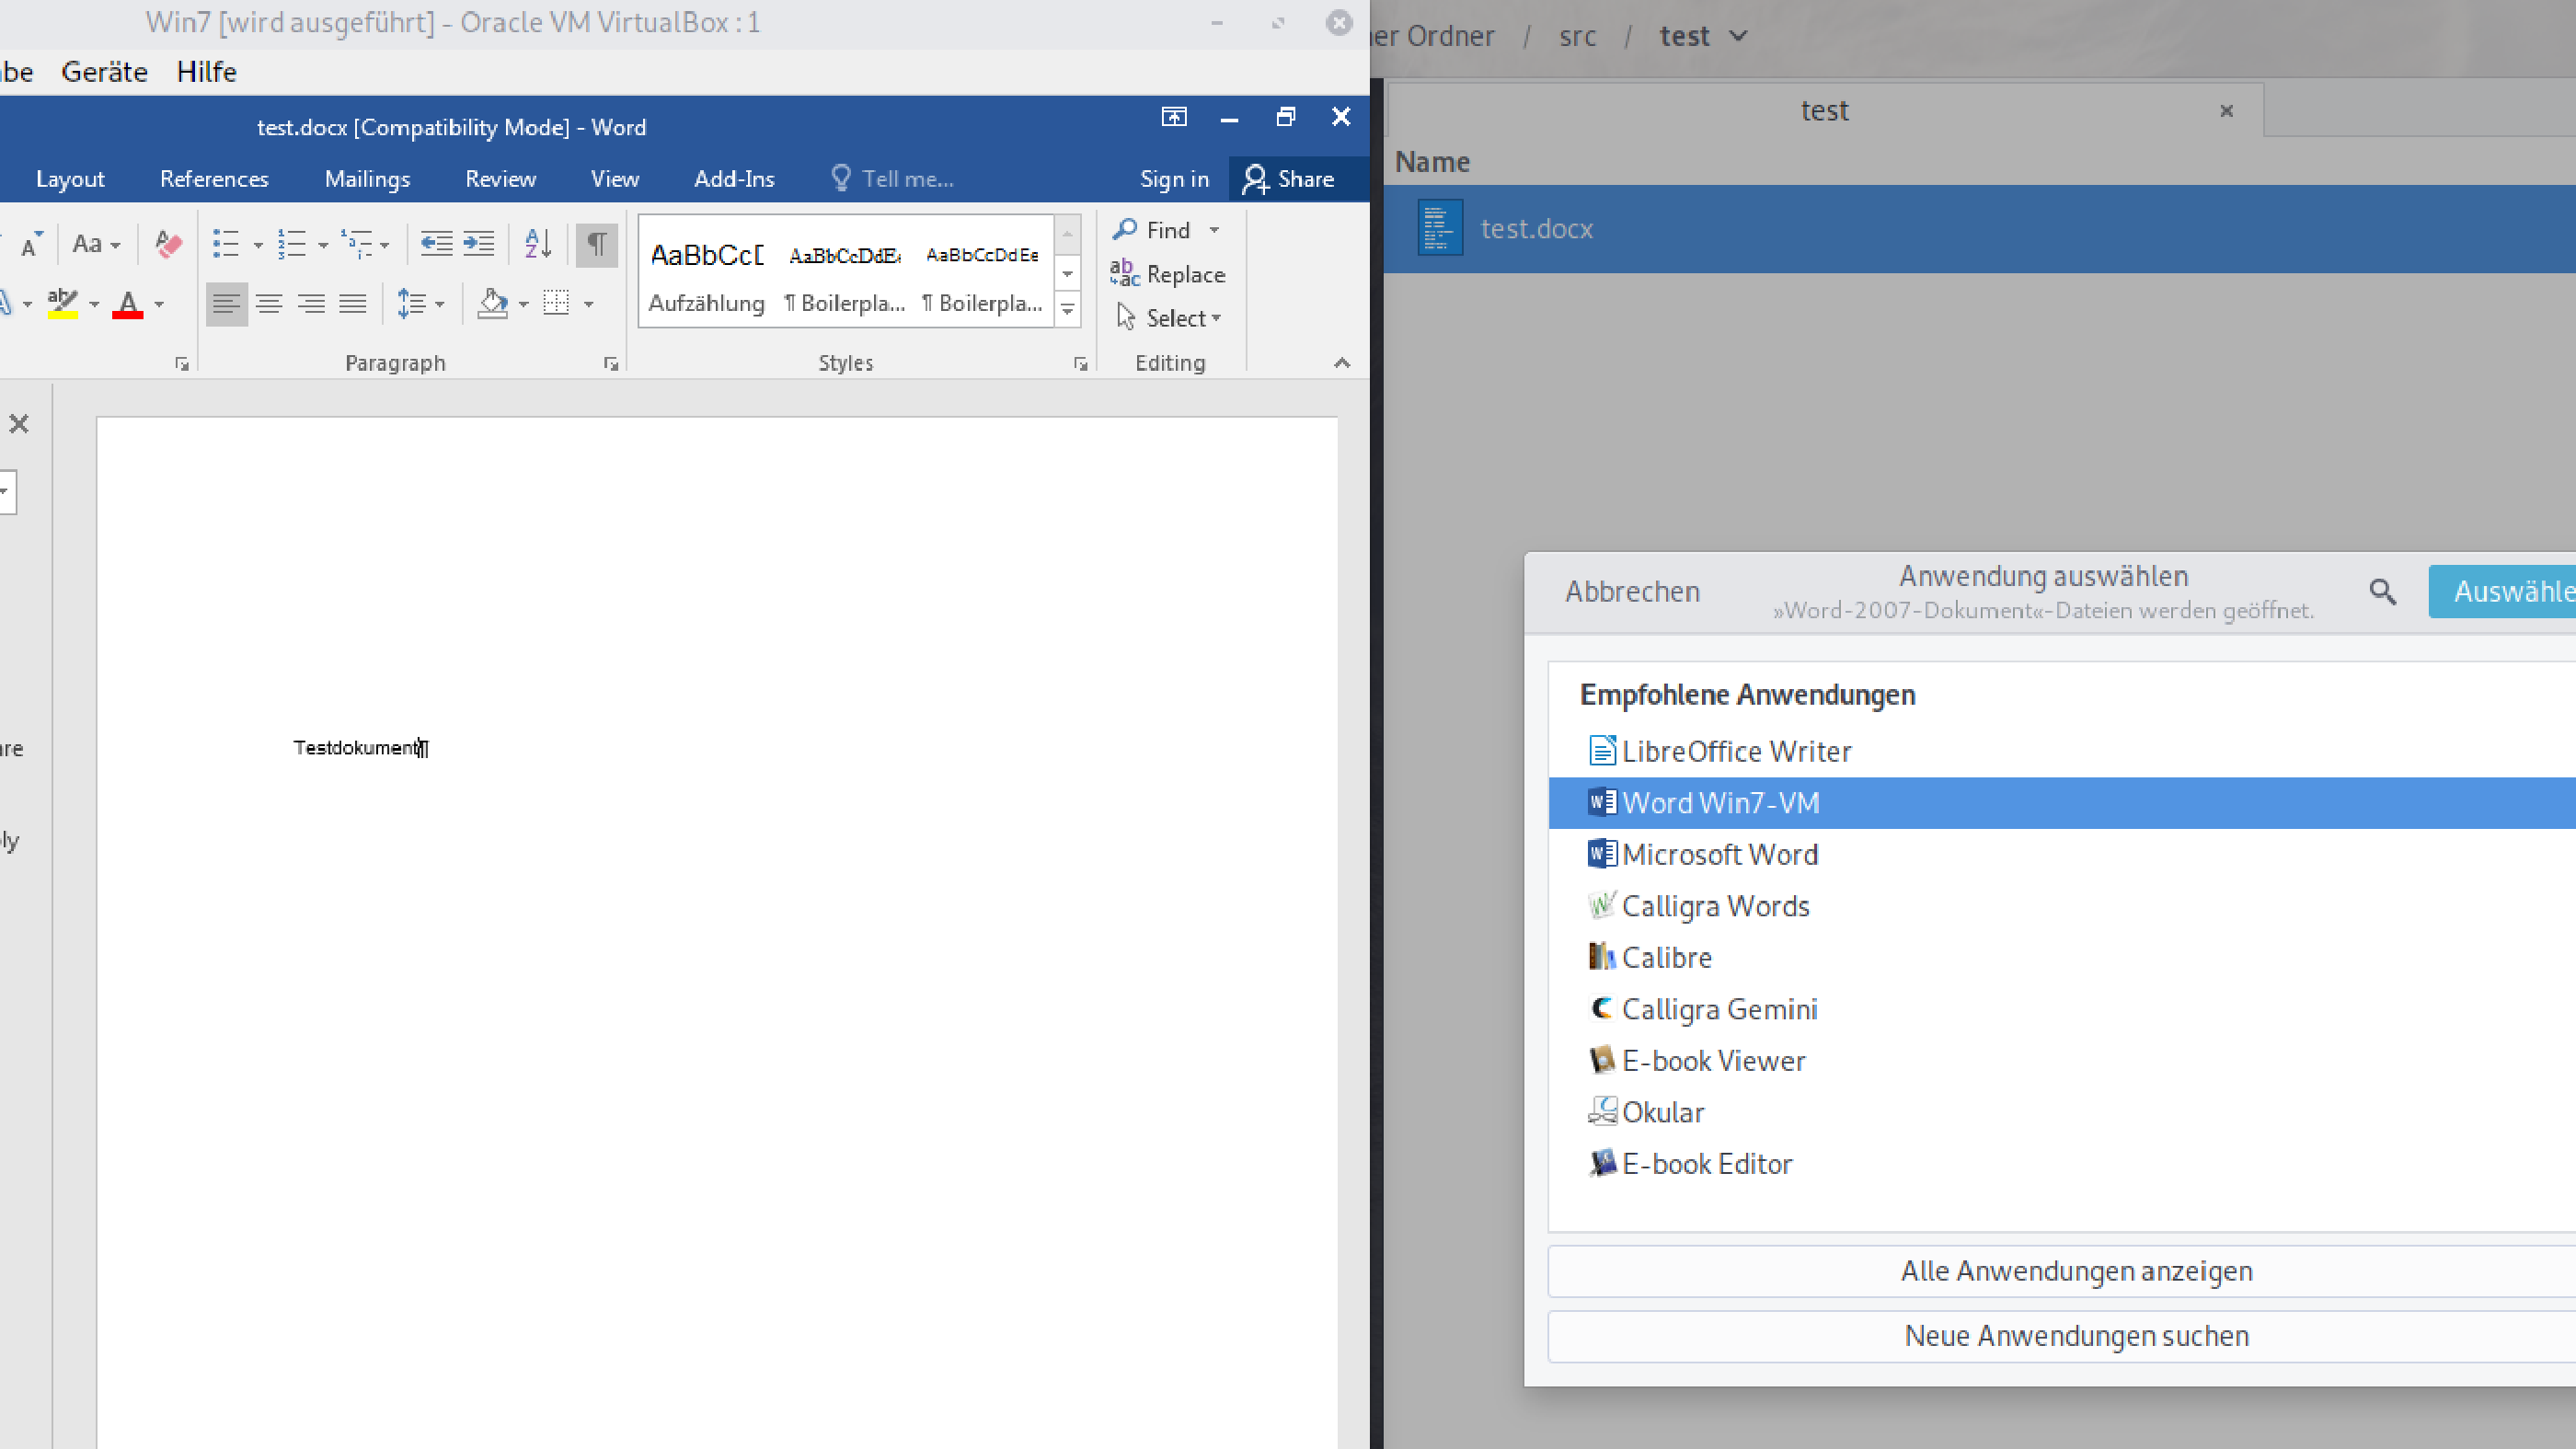This screenshot has width=2576, height=1449.
Task: Open the References ribbon tab
Action: pyautogui.click(x=214, y=179)
